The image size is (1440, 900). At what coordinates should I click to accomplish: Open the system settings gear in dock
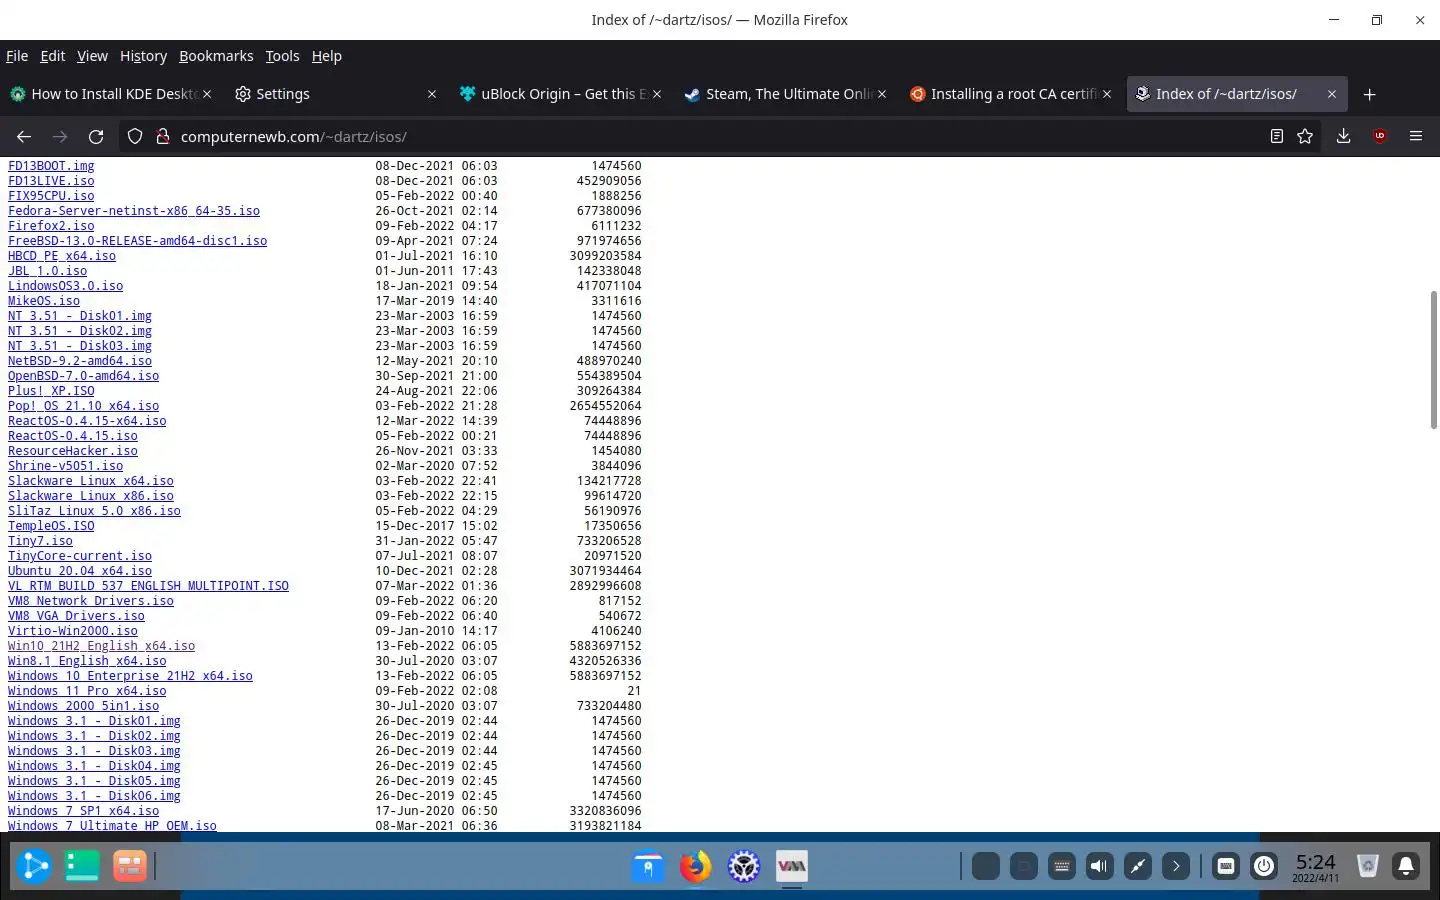tap(743, 866)
